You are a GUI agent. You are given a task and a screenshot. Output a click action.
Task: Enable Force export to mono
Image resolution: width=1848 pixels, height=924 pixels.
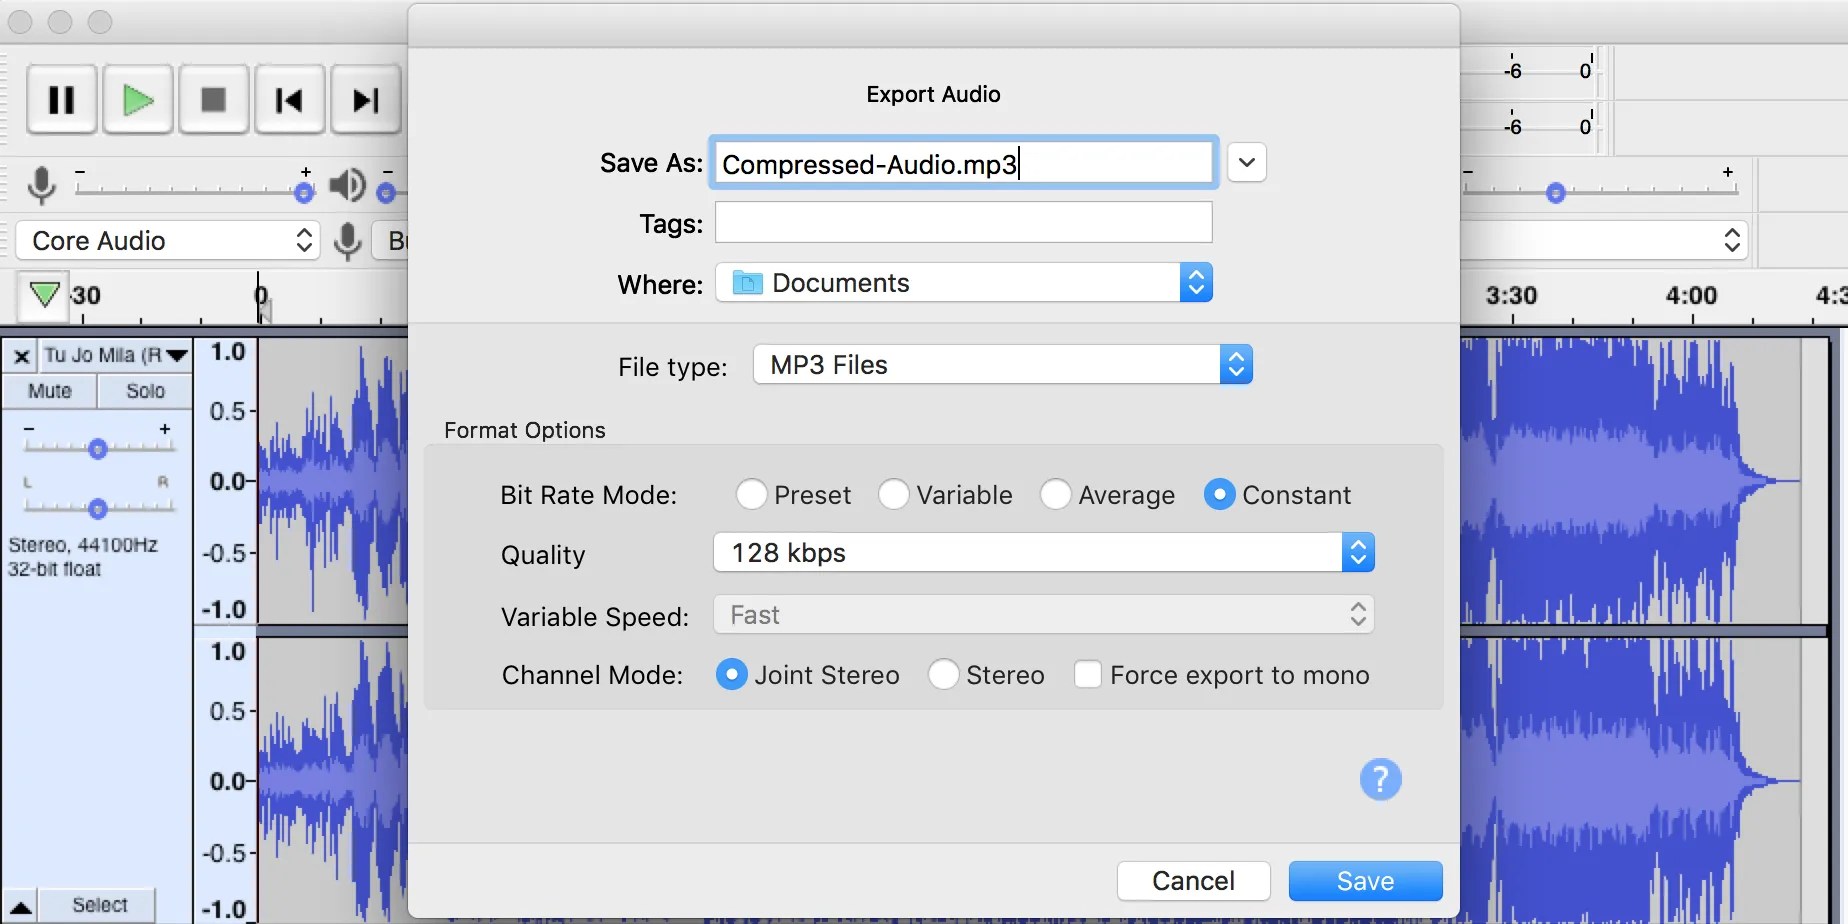[1088, 674]
